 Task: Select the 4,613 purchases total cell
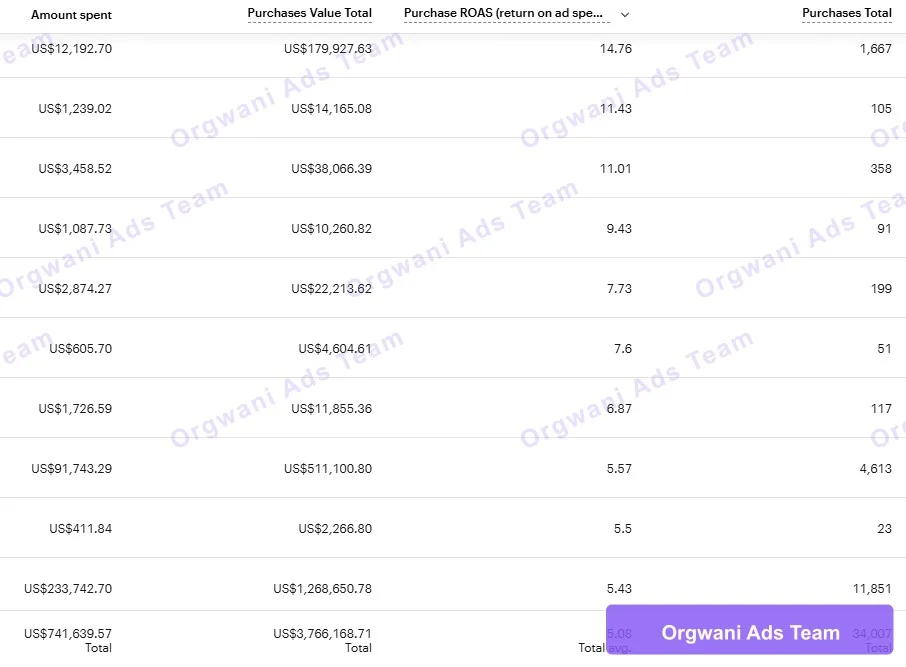(875, 469)
